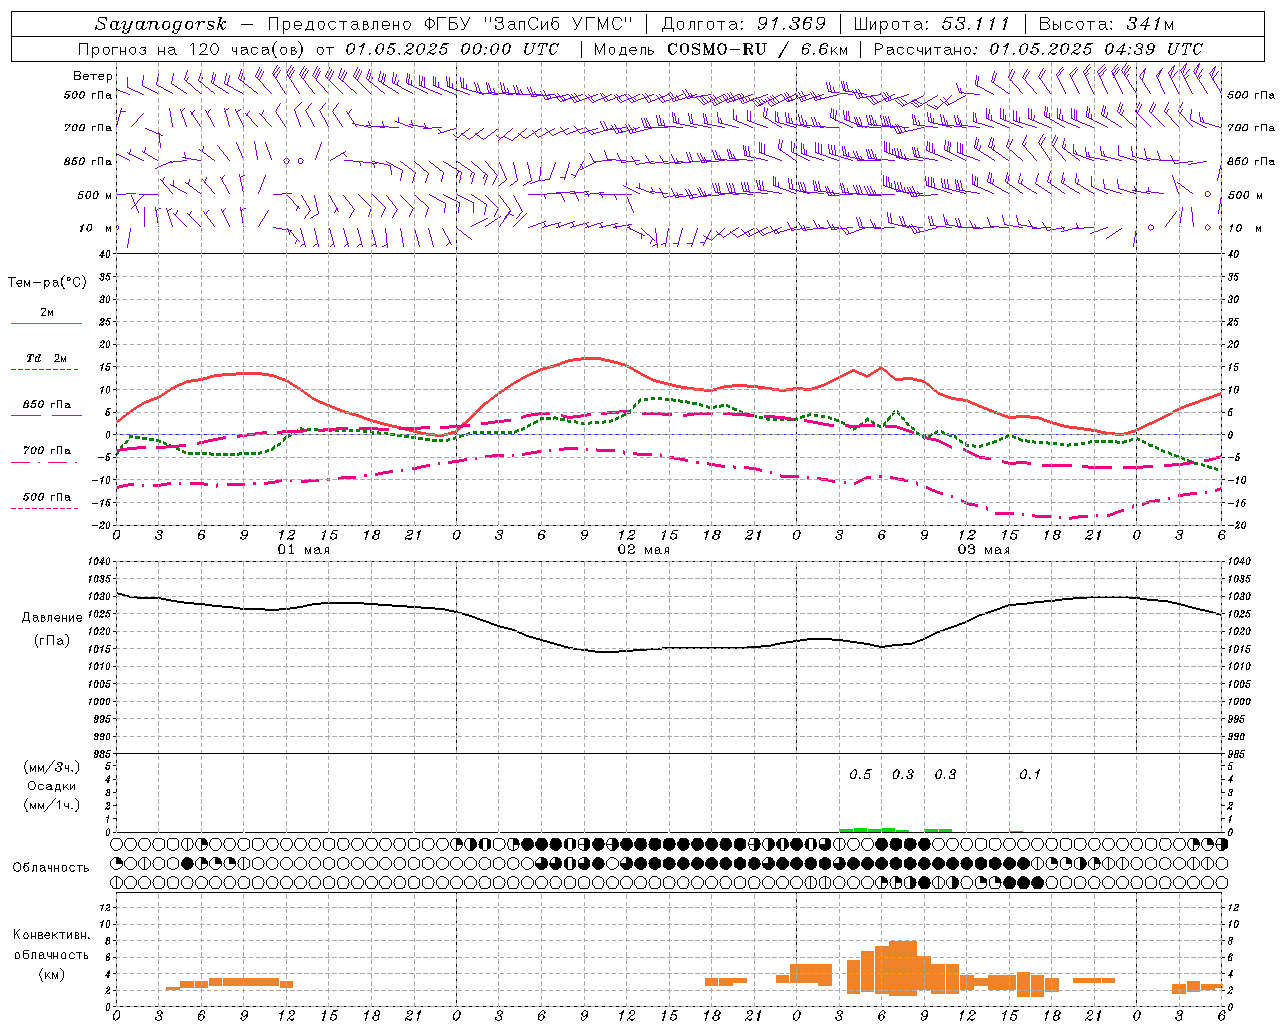Click the Конвективн. облачность label

tap(51, 945)
